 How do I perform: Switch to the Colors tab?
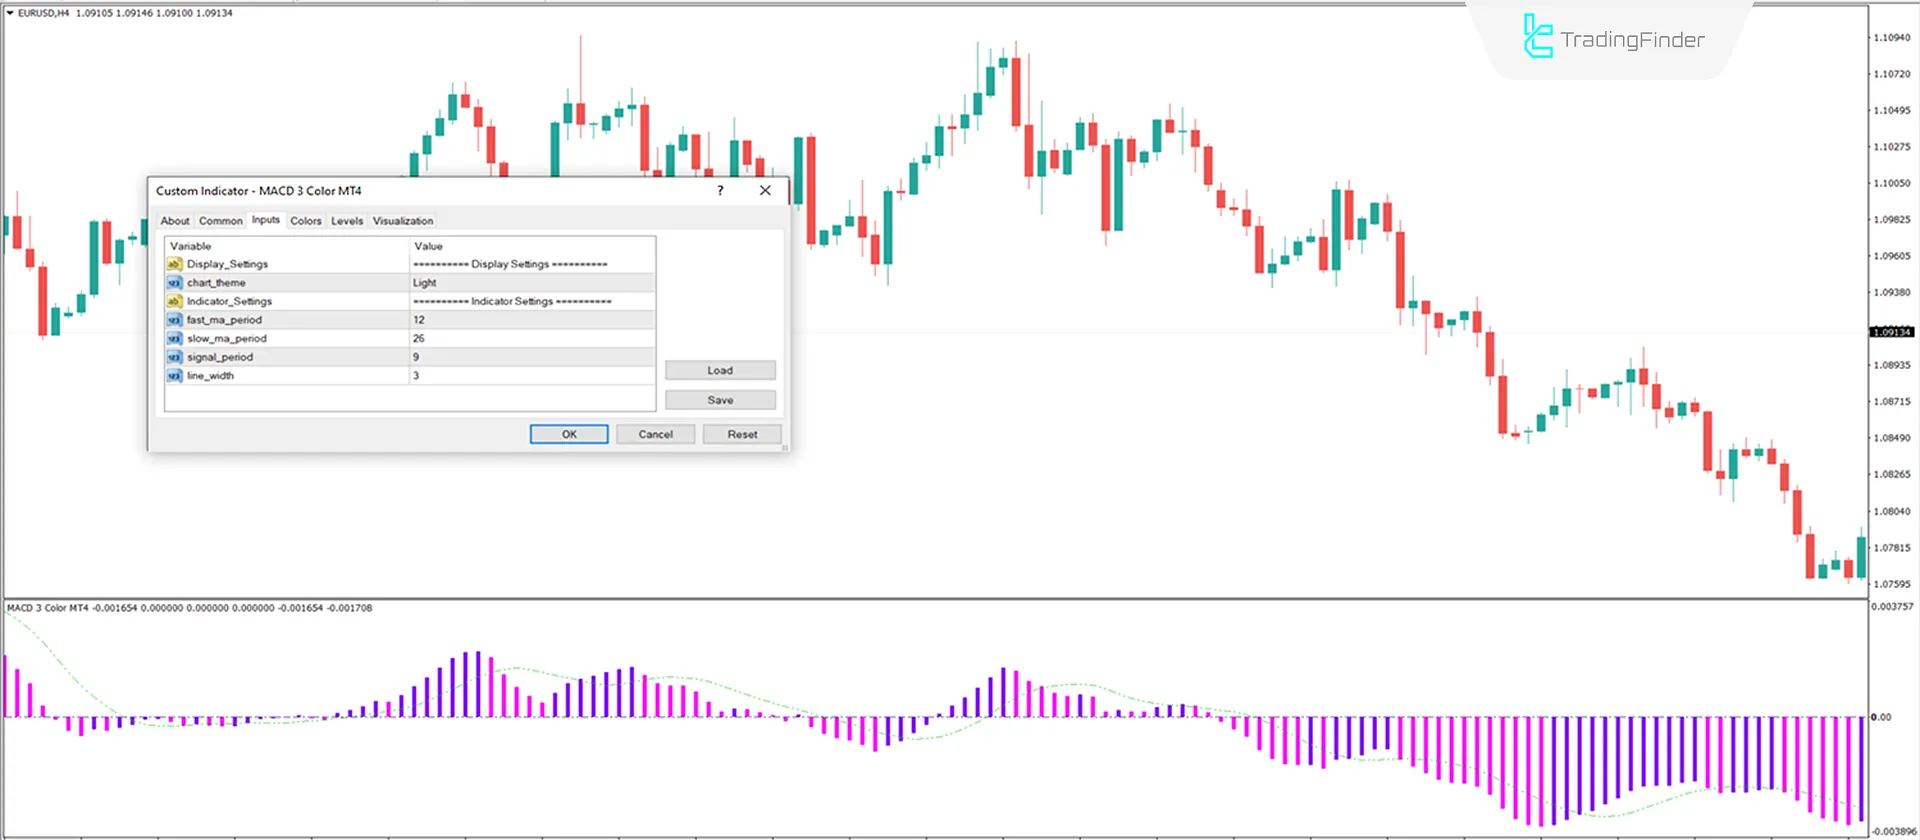tap(305, 221)
